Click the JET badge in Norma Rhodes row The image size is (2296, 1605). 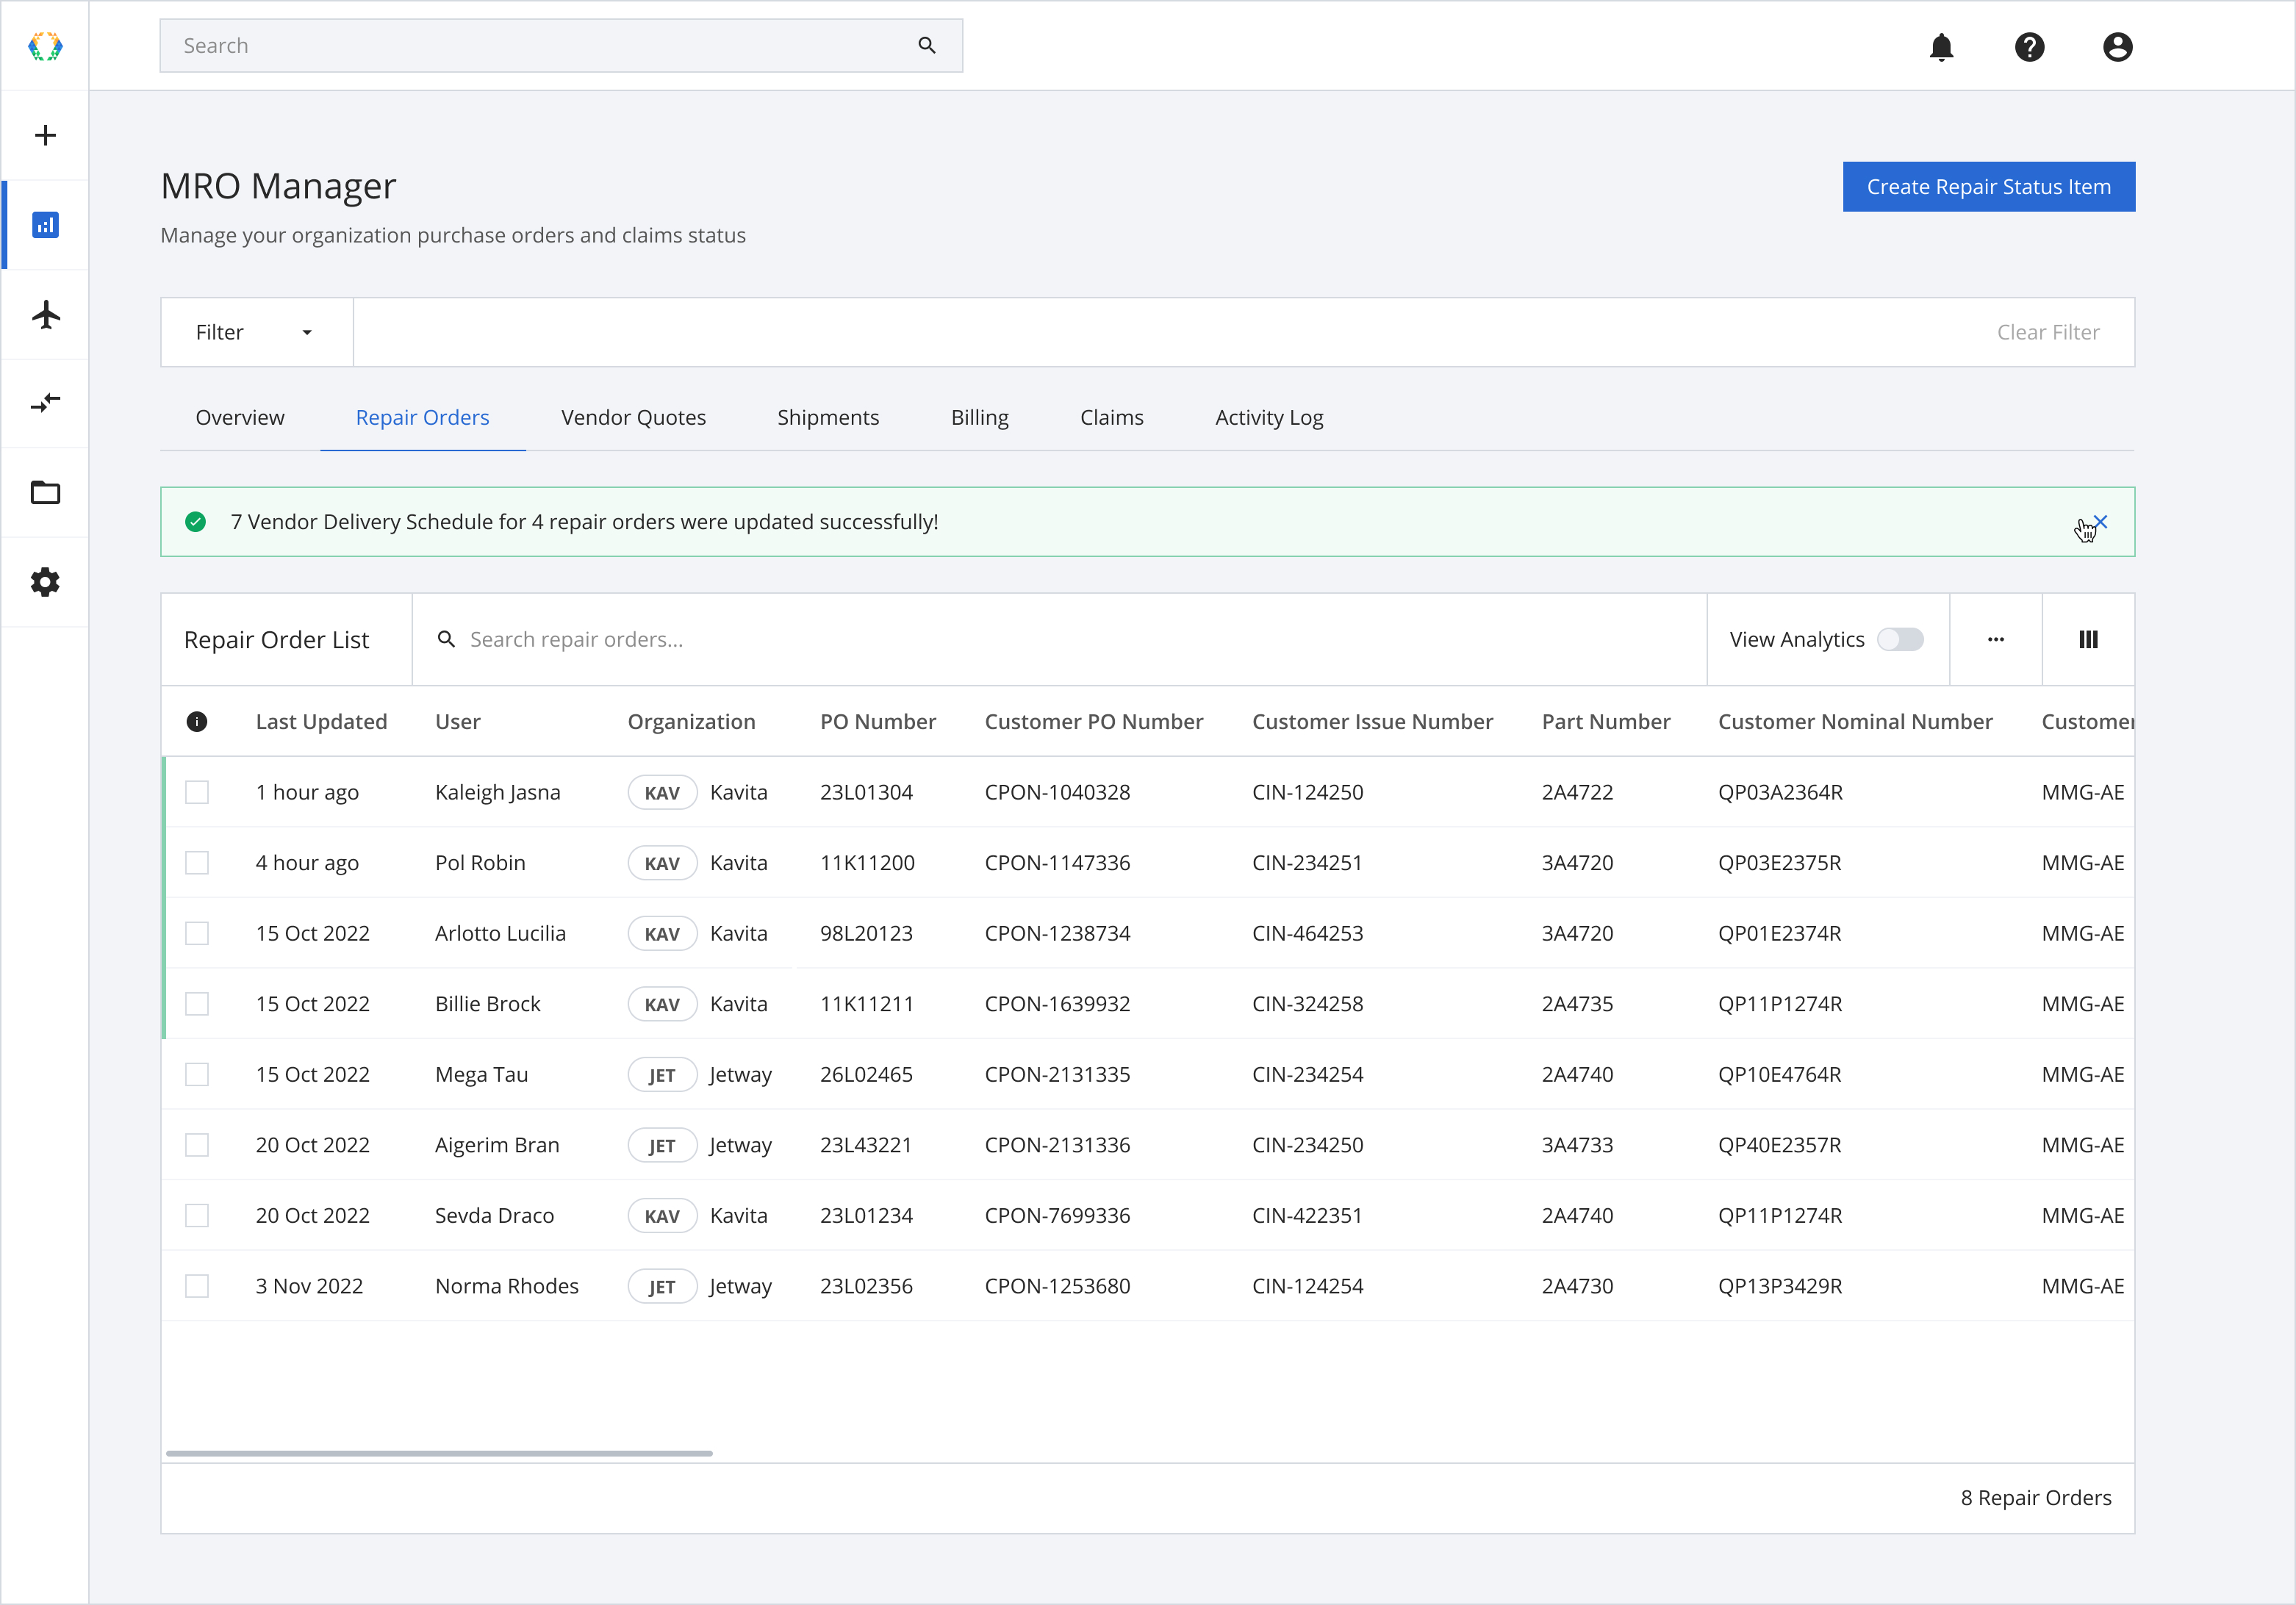coord(662,1287)
